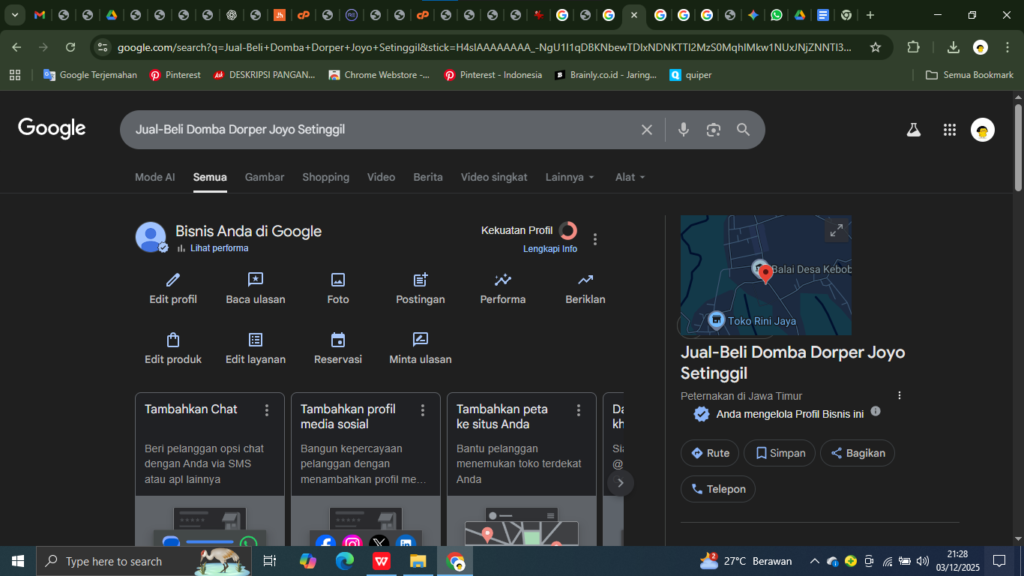
Task: Search by image with the Lens icon
Action: pyautogui.click(x=713, y=130)
